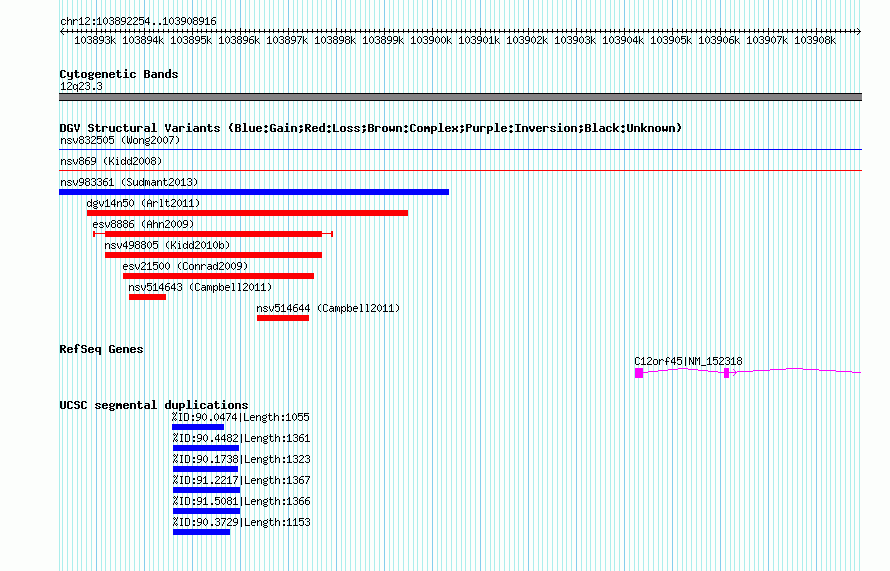Select the blue bar under %ID:90.3729
Screen dimensions: 890x571
tap(201, 532)
